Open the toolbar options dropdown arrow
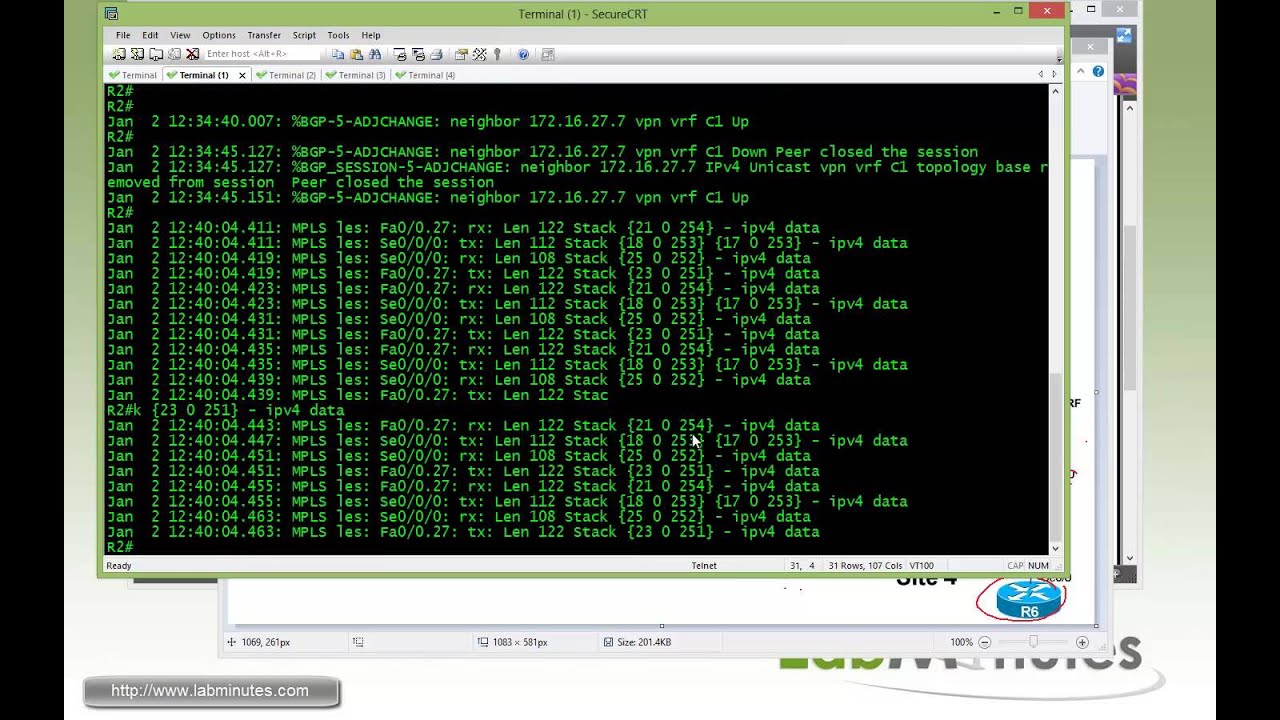Image resolution: width=1280 pixels, height=720 pixels. coord(1059,58)
